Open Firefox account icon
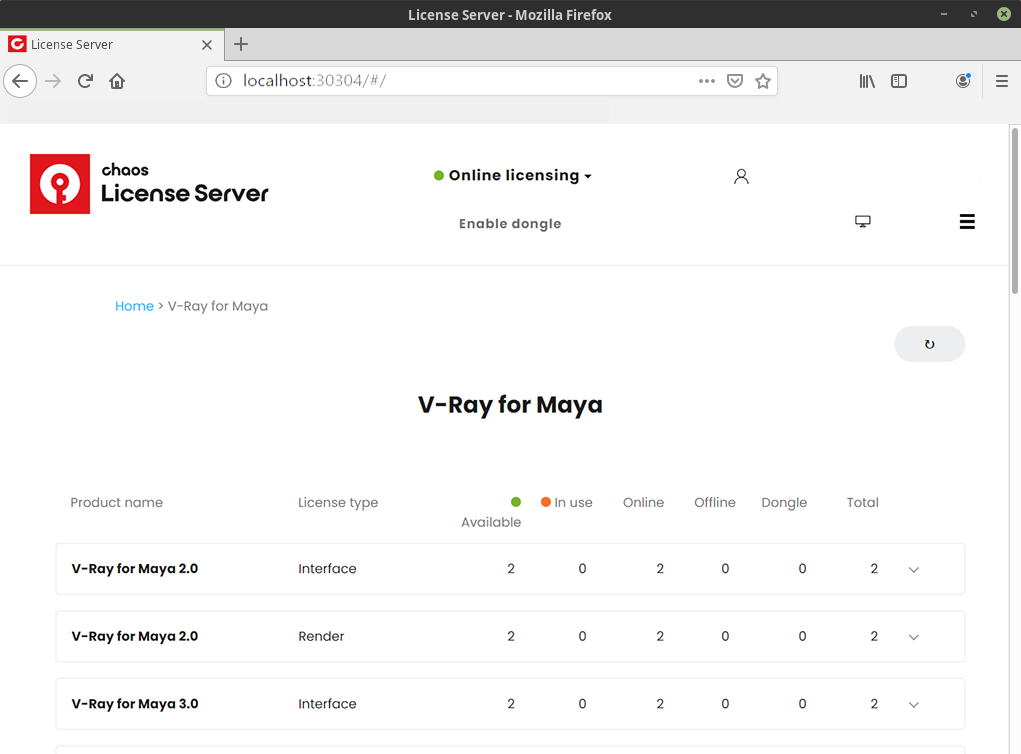 tap(963, 81)
